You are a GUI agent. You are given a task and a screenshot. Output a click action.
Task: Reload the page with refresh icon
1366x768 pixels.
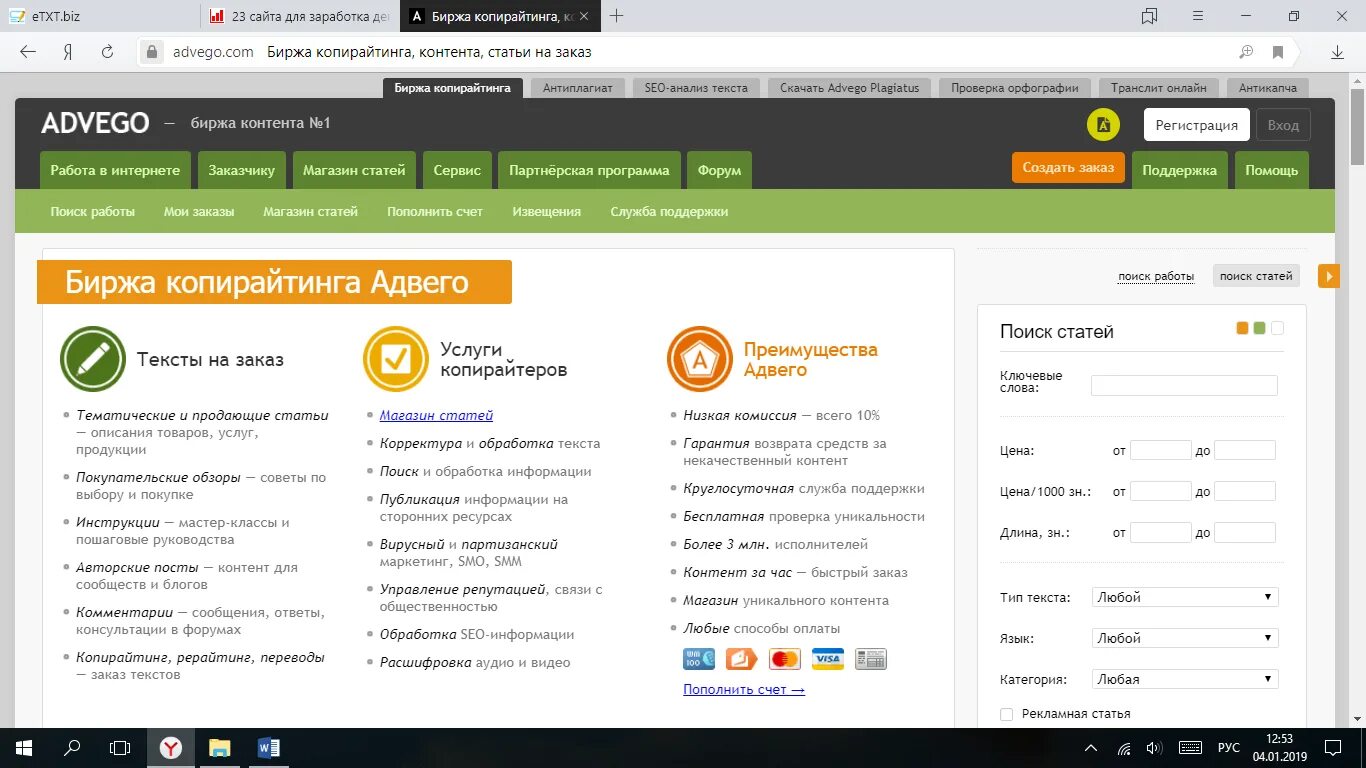click(x=107, y=52)
